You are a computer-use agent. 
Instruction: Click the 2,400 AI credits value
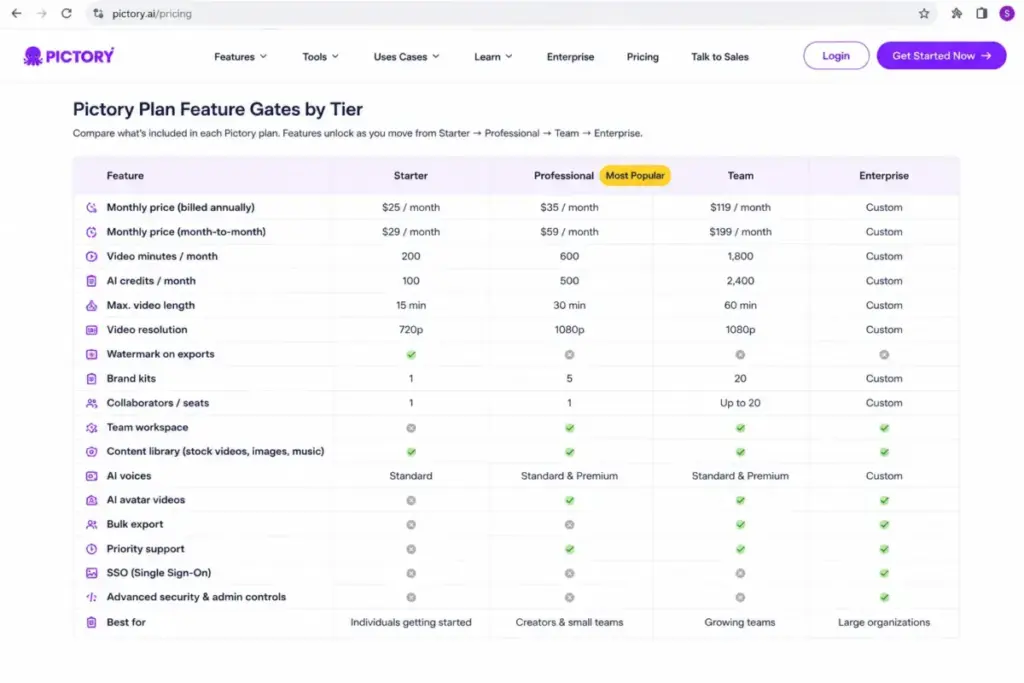740,281
